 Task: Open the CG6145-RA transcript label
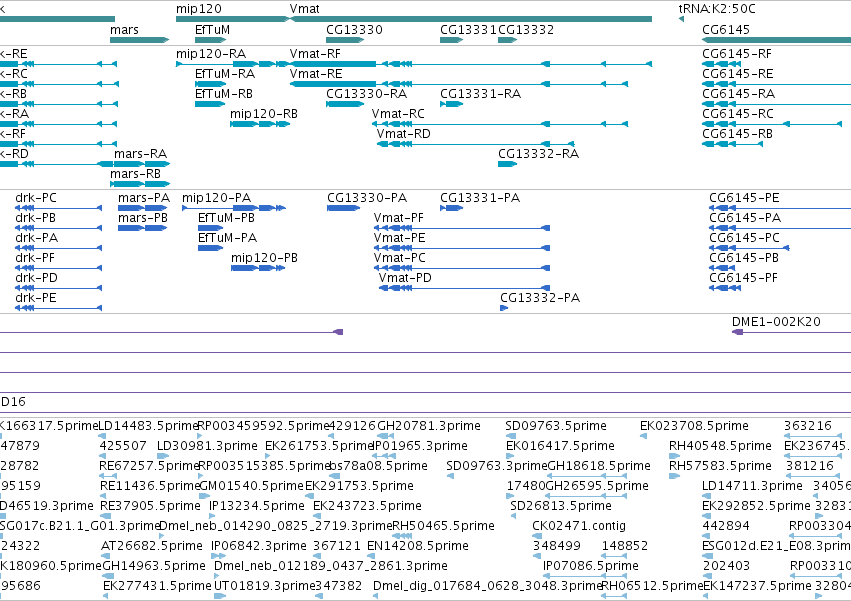(x=739, y=94)
